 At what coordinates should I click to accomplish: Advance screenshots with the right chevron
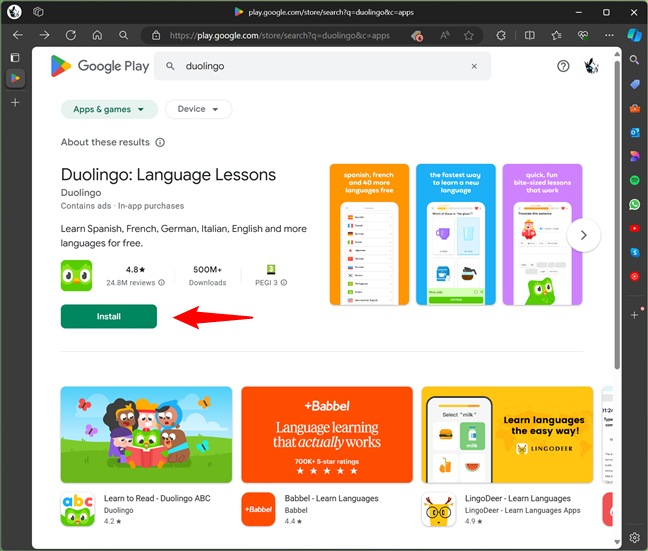584,235
